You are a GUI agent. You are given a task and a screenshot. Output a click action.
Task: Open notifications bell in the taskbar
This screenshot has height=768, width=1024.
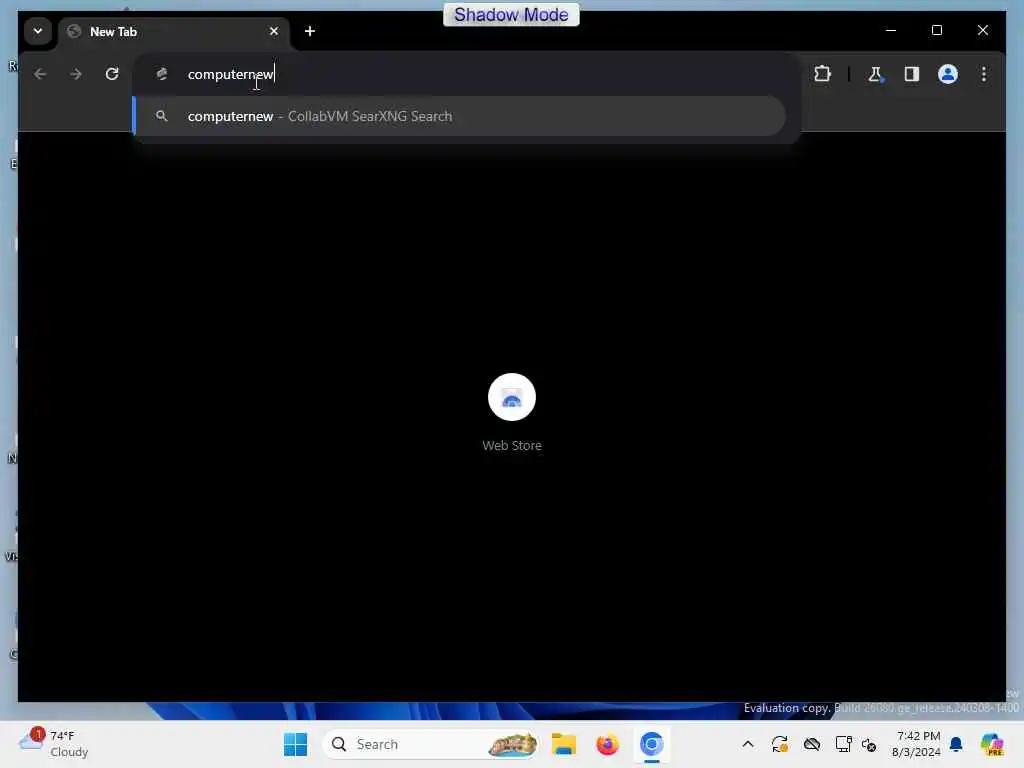point(956,744)
